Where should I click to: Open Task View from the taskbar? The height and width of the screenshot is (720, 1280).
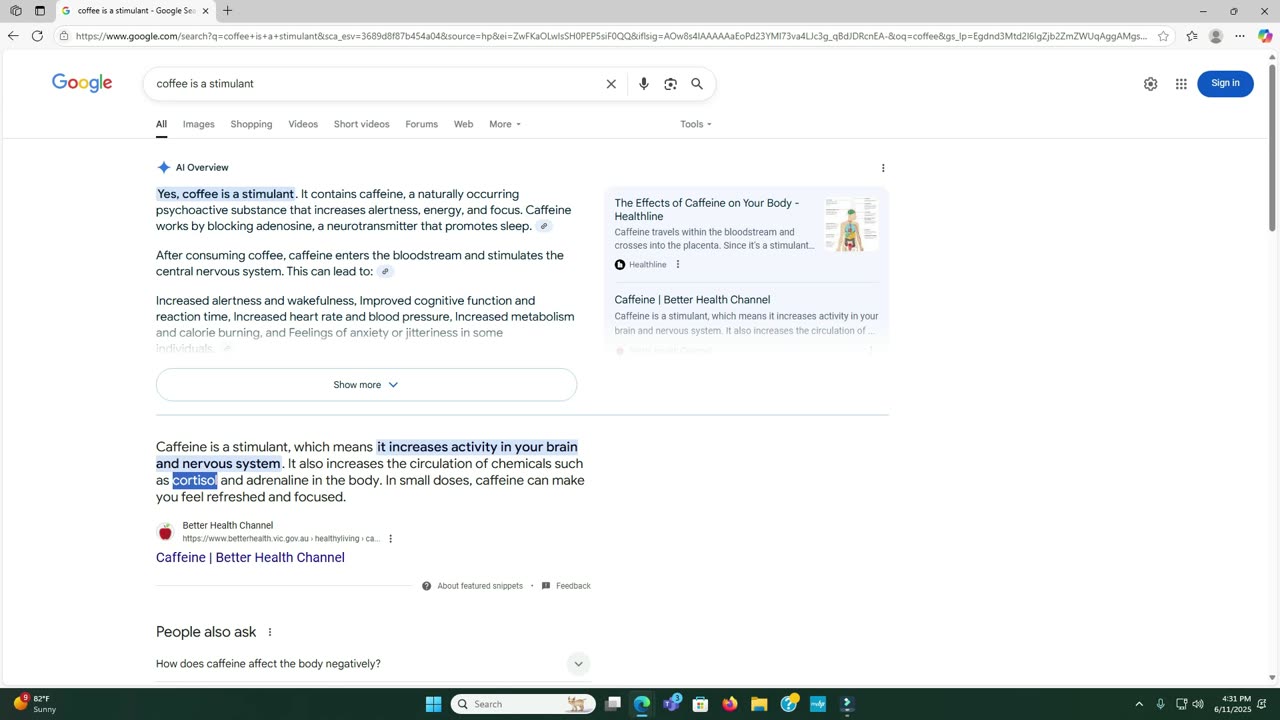(613, 704)
